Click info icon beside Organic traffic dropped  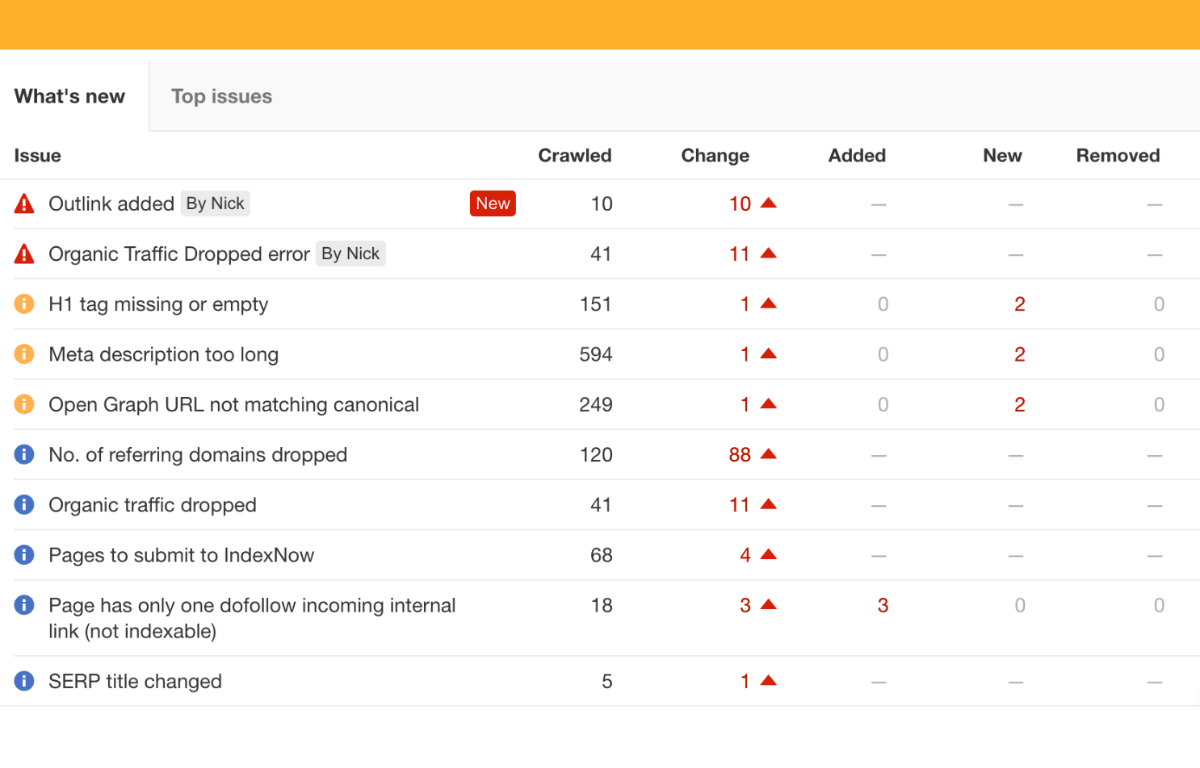coord(24,505)
